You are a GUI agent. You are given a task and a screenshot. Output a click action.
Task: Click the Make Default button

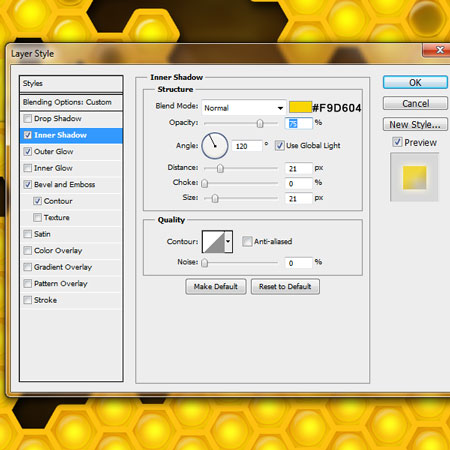pyautogui.click(x=216, y=287)
